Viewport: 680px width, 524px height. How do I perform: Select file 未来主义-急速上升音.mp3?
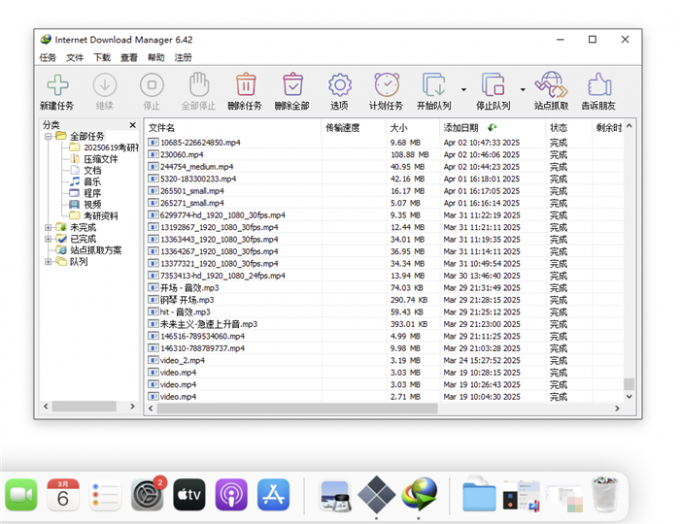coord(209,324)
